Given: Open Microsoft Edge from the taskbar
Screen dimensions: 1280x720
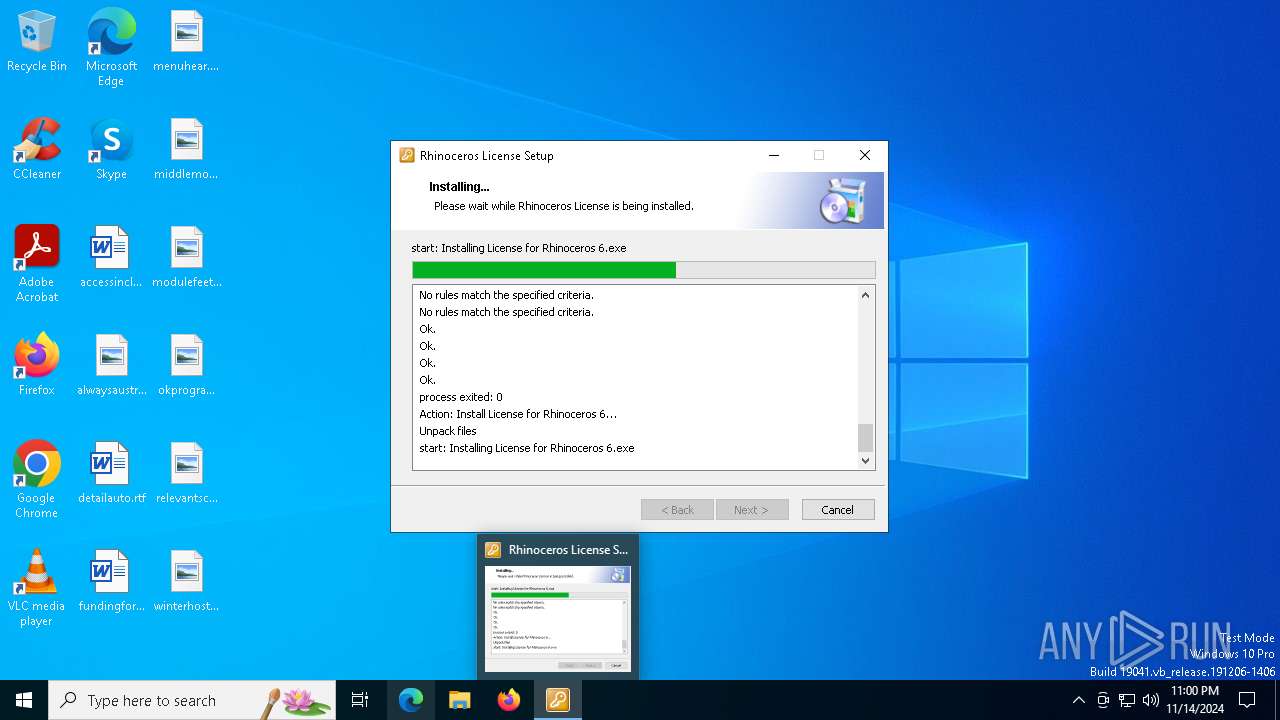Looking at the screenshot, I should click(411, 700).
